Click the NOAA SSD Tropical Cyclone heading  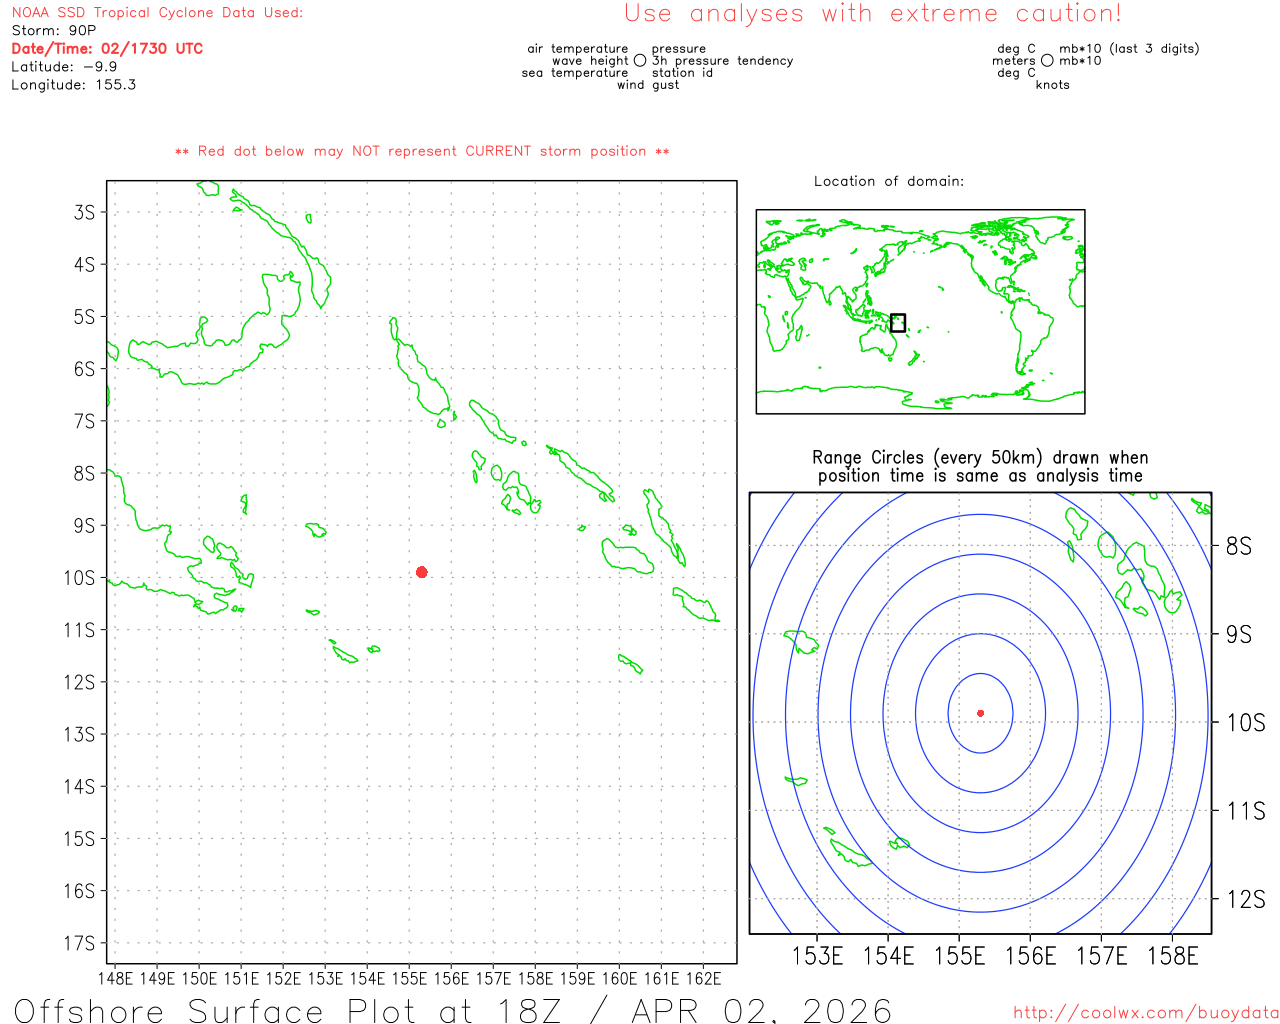pyautogui.click(x=157, y=13)
